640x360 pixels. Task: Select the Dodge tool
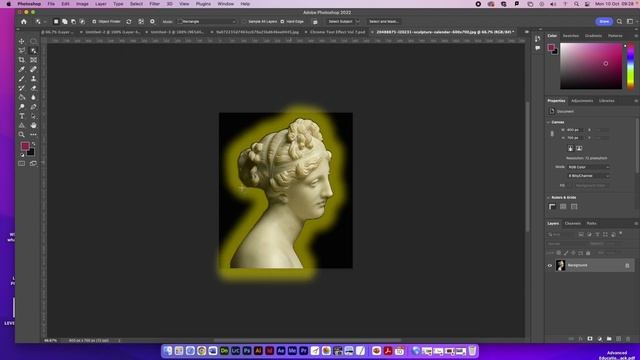click(x=21, y=107)
